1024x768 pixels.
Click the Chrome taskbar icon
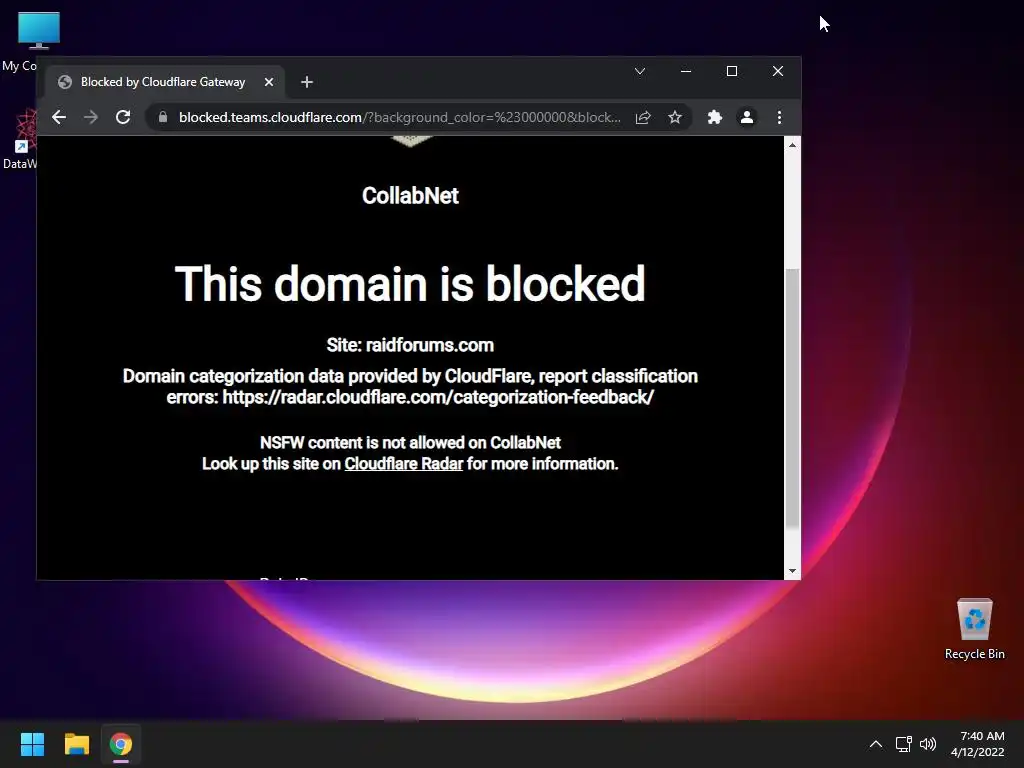pyautogui.click(x=121, y=744)
